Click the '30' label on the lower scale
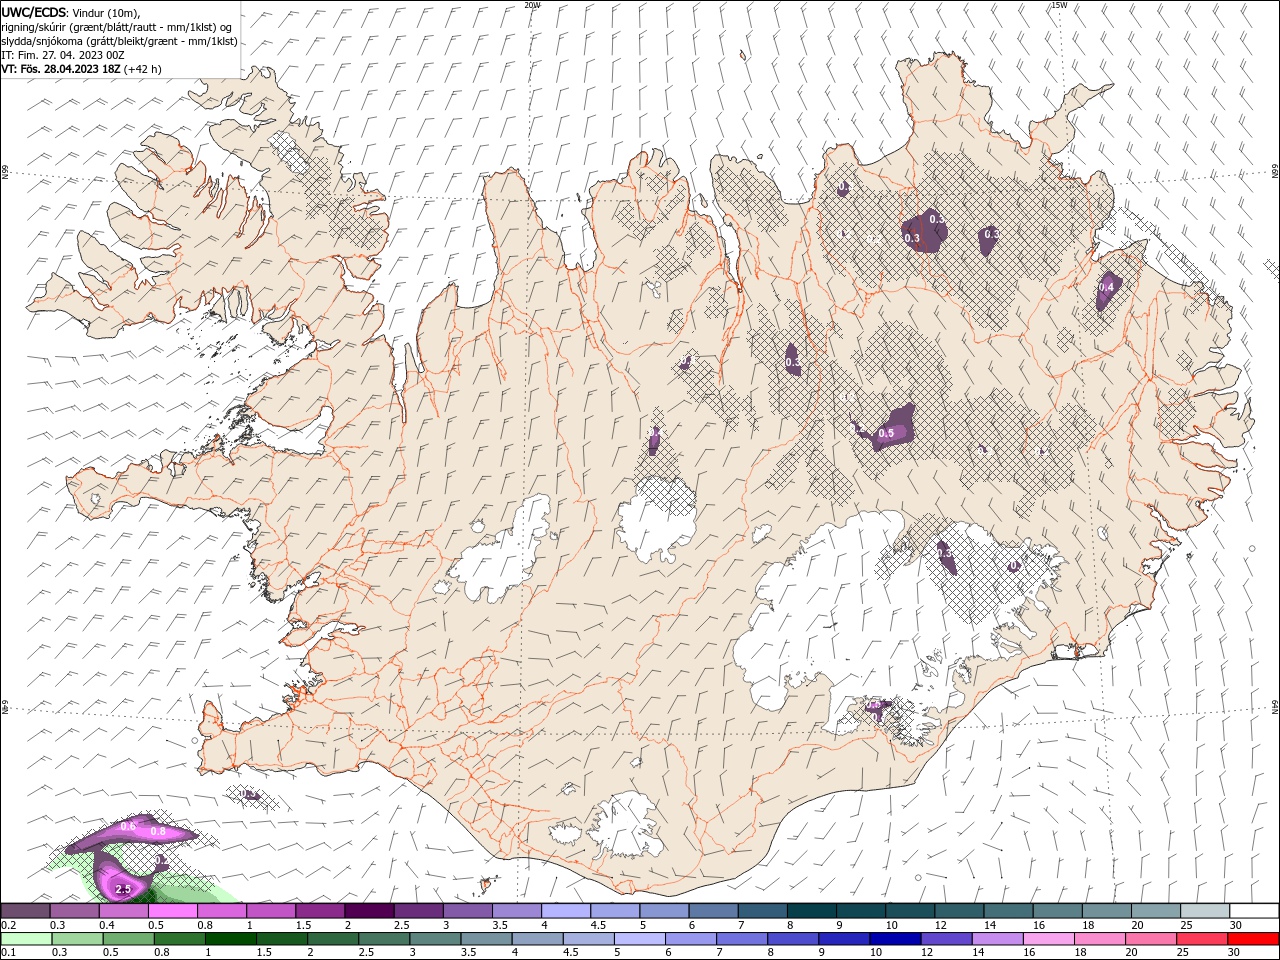The height and width of the screenshot is (960, 1280). 1236,953
